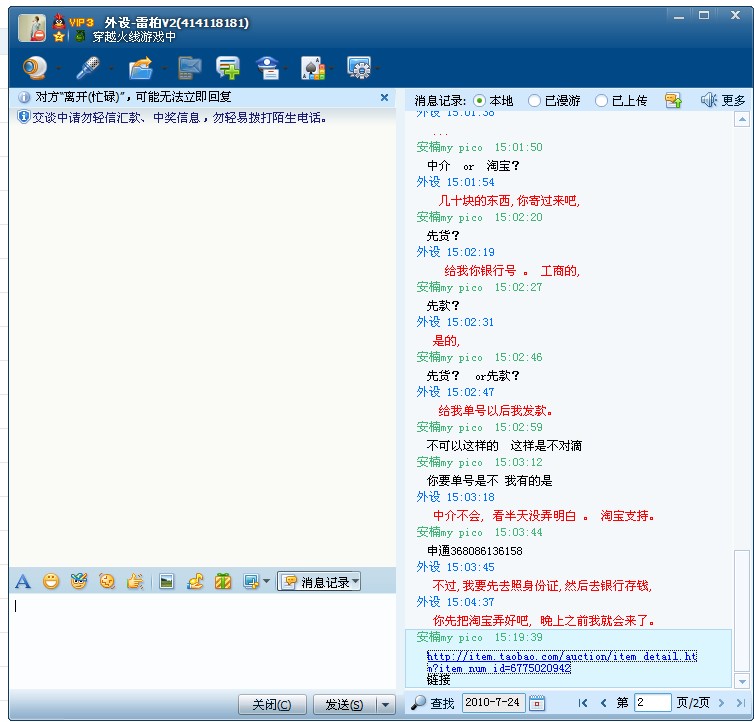Take a screenshot with screen capture icon

(x=251, y=582)
